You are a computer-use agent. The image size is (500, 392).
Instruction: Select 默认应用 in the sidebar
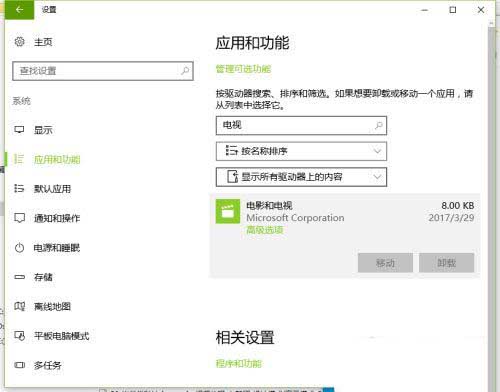tap(52, 189)
